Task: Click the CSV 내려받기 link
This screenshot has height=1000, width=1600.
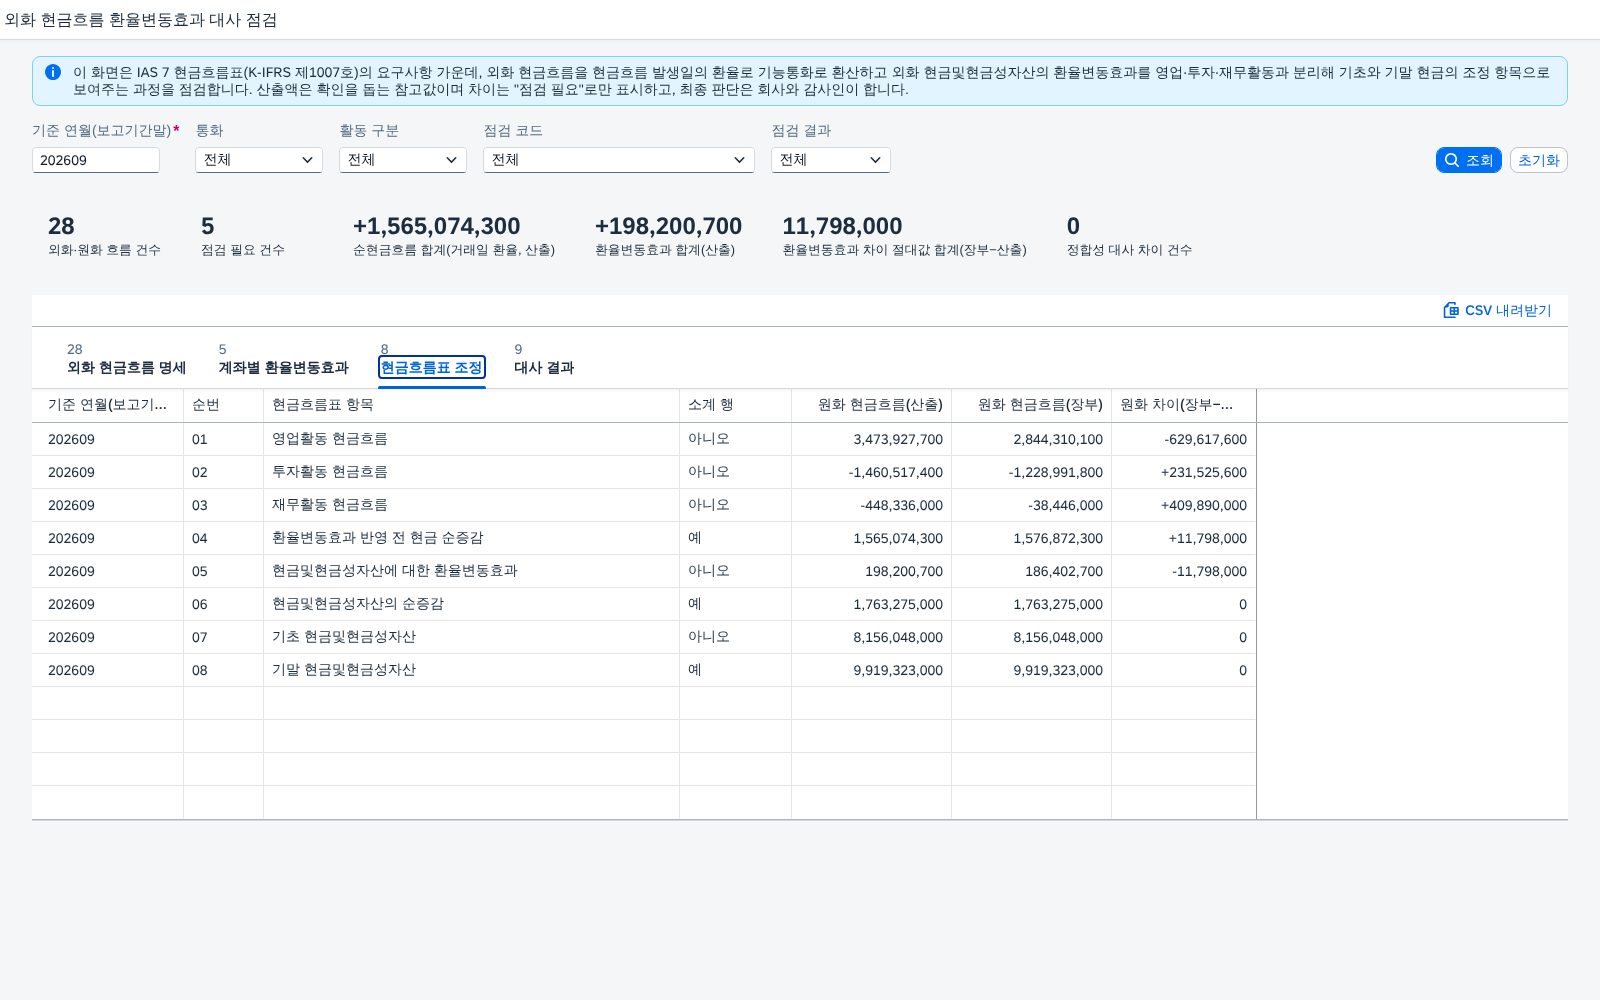Action: coord(1497,310)
